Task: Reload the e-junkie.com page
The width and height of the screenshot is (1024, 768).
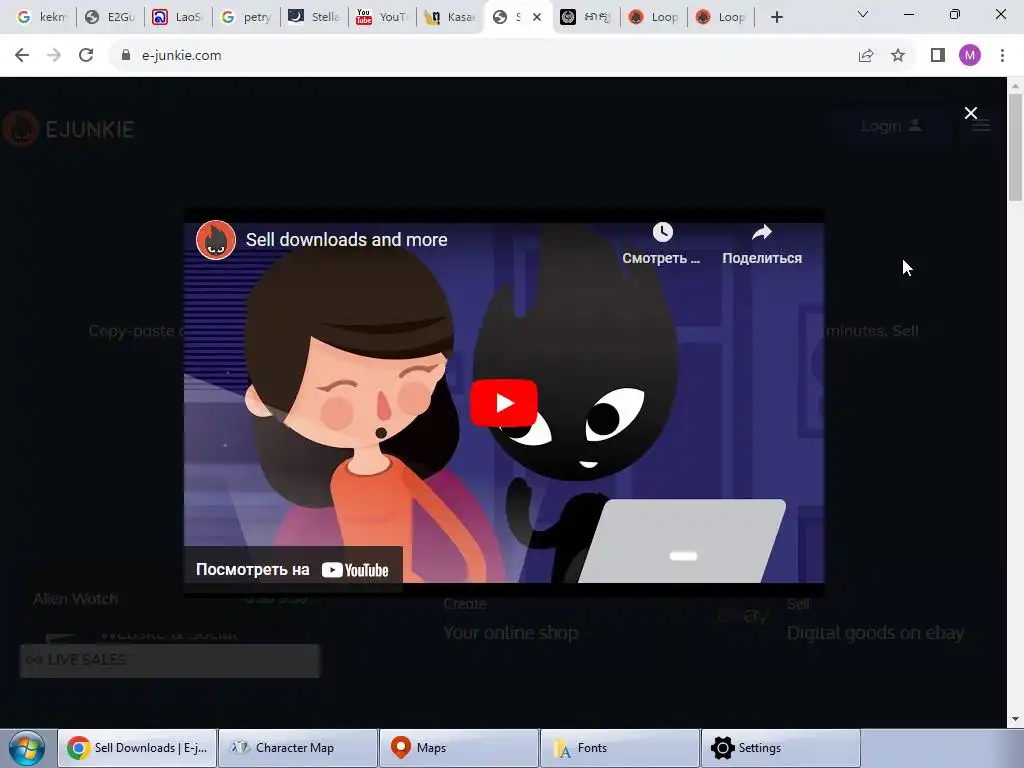Action: (x=86, y=56)
